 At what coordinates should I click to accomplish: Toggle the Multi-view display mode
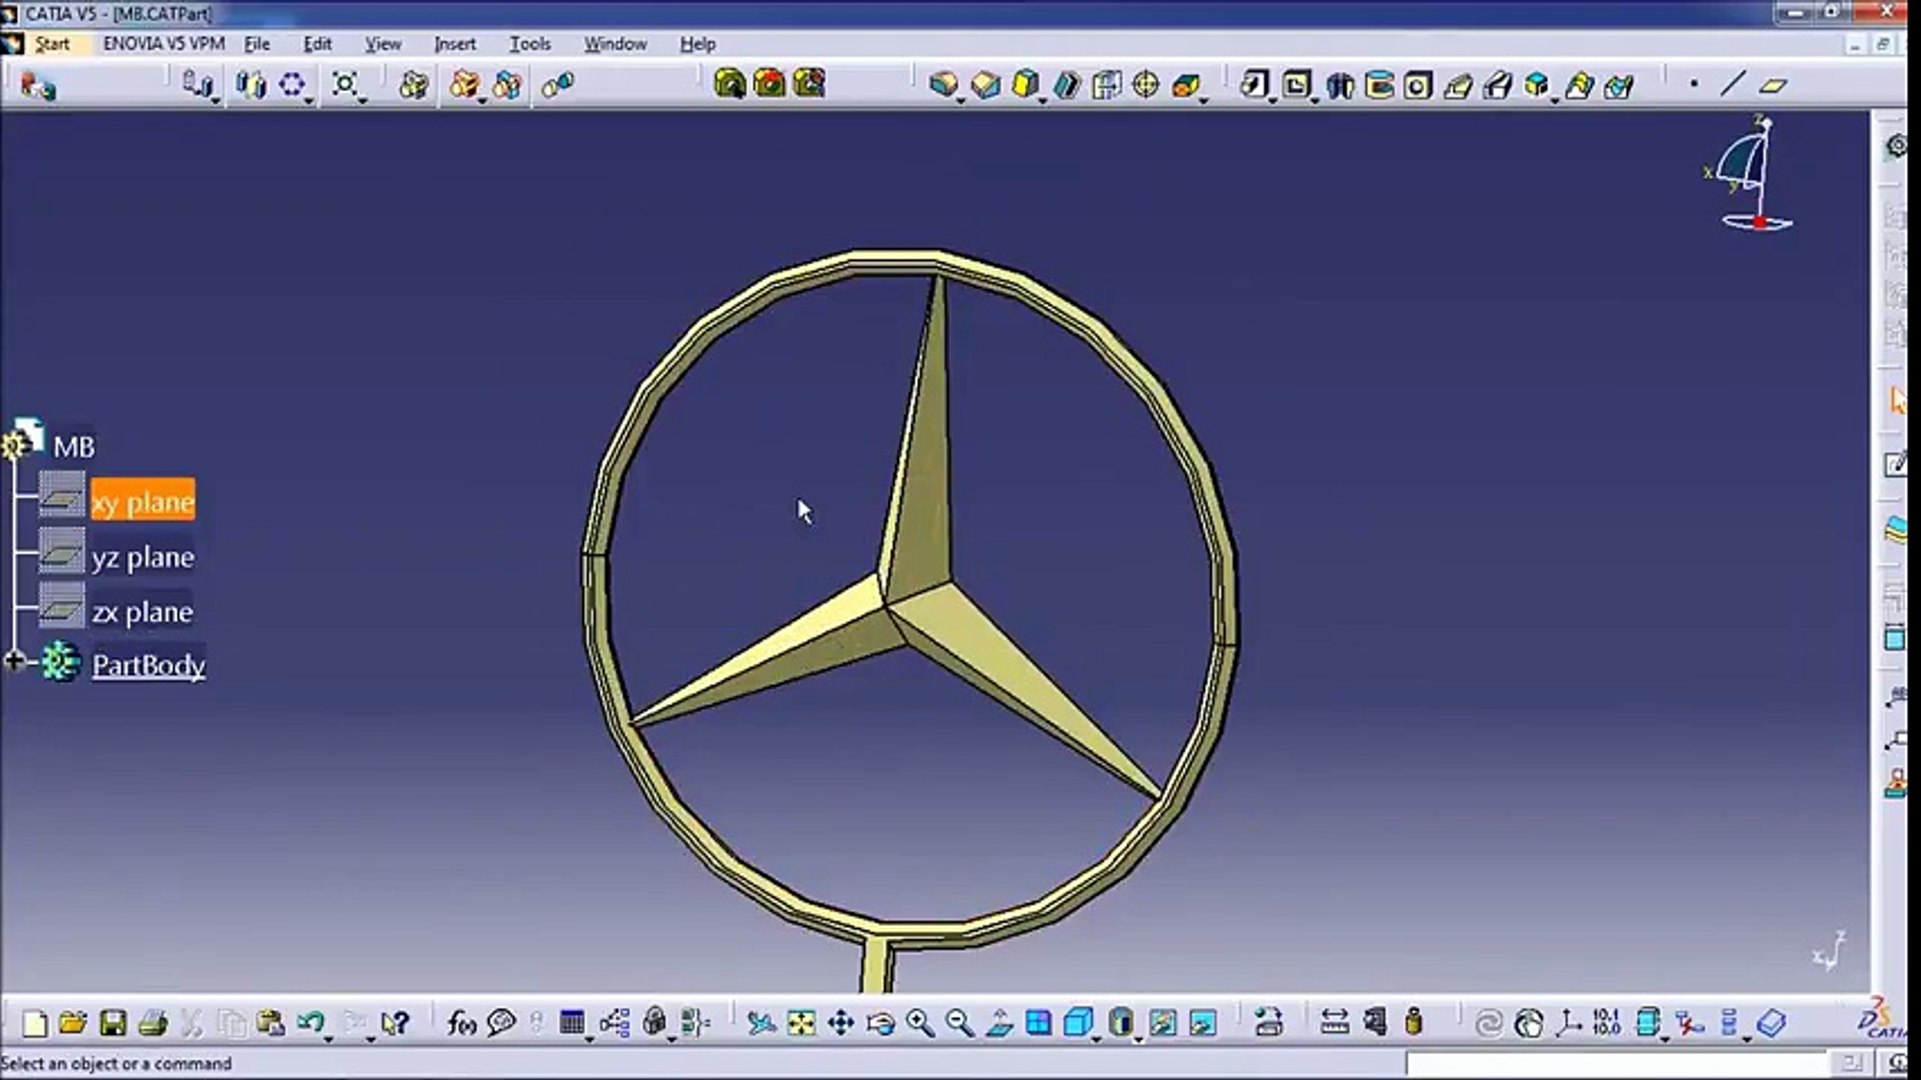pyautogui.click(x=1040, y=1024)
